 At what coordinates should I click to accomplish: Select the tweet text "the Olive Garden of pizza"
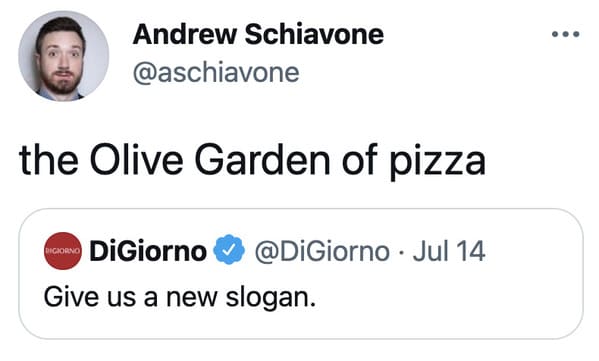(x=252, y=160)
